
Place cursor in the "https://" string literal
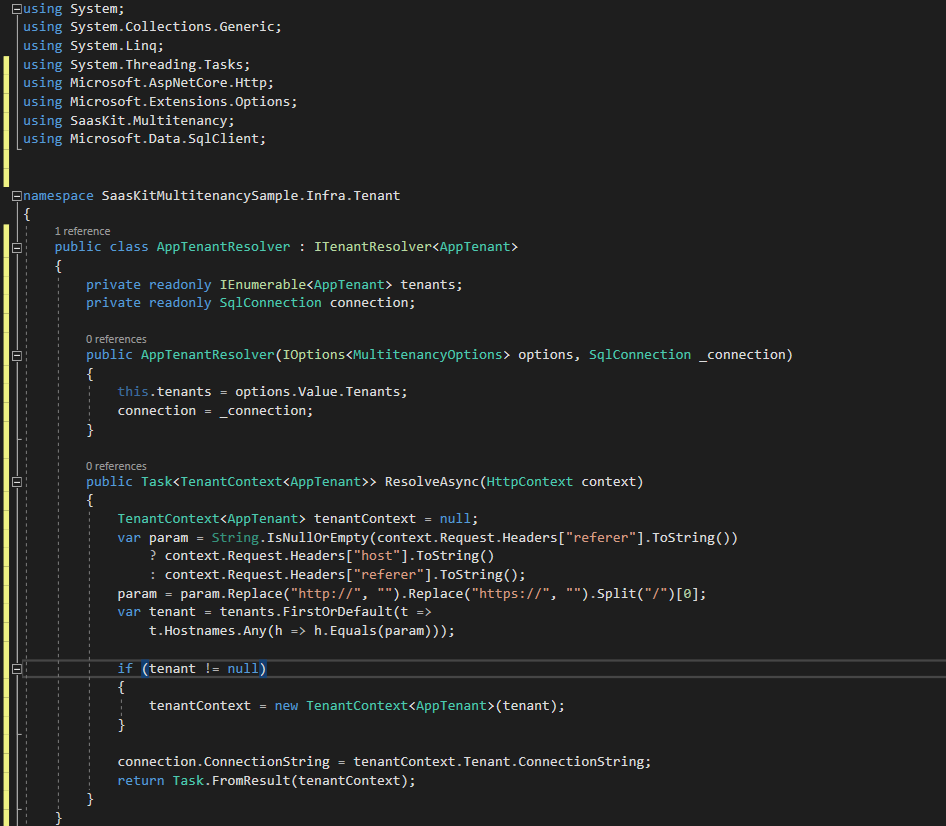[x=510, y=594]
